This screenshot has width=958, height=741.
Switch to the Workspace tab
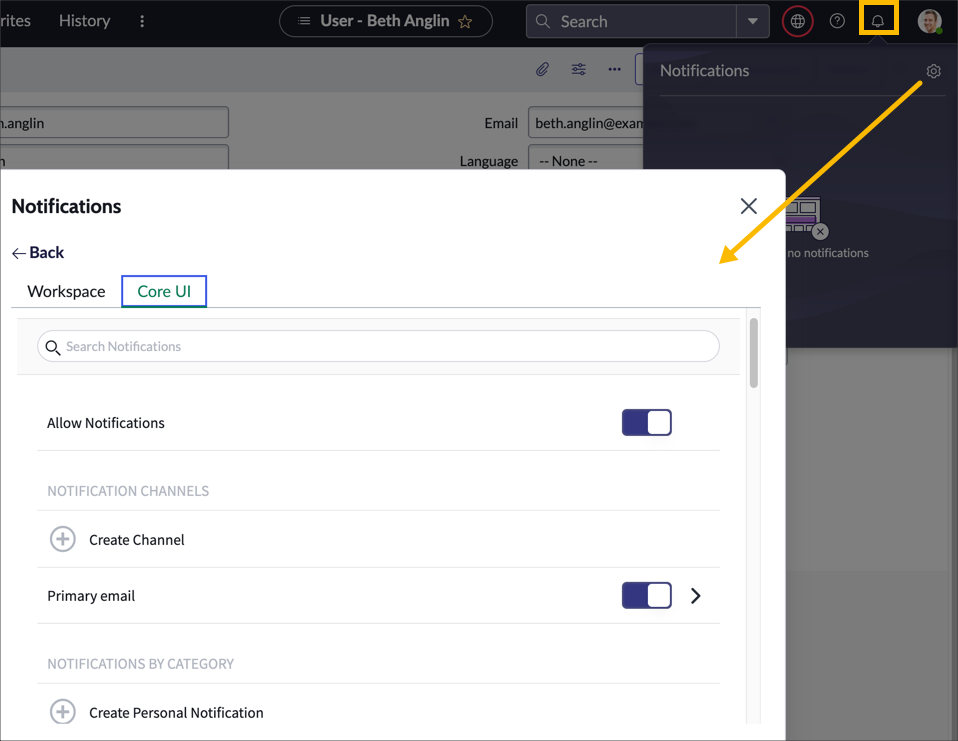(66, 292)
